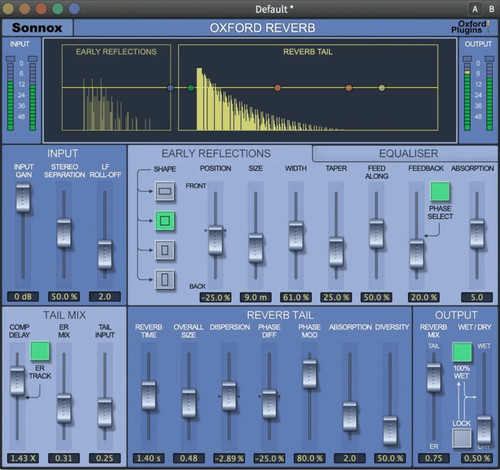
Task: Click the Taper slider handle
Action: point(336,252)
